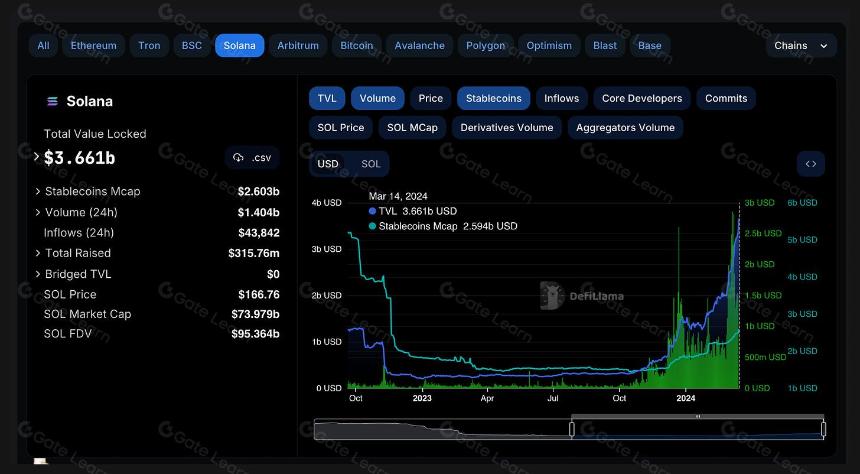
Task: Click the chart timeline overview area
Action: pos(569,429)
